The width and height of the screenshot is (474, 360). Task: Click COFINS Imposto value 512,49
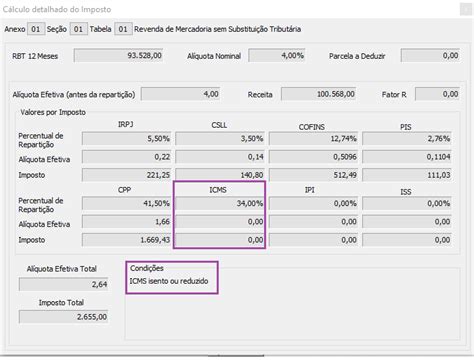pos(314,175)
